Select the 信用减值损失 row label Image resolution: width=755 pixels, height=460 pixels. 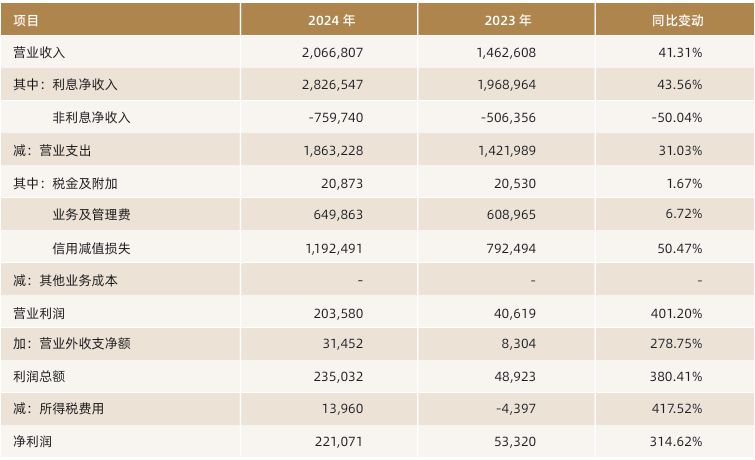pyautogui.click(x=92, y=247)
